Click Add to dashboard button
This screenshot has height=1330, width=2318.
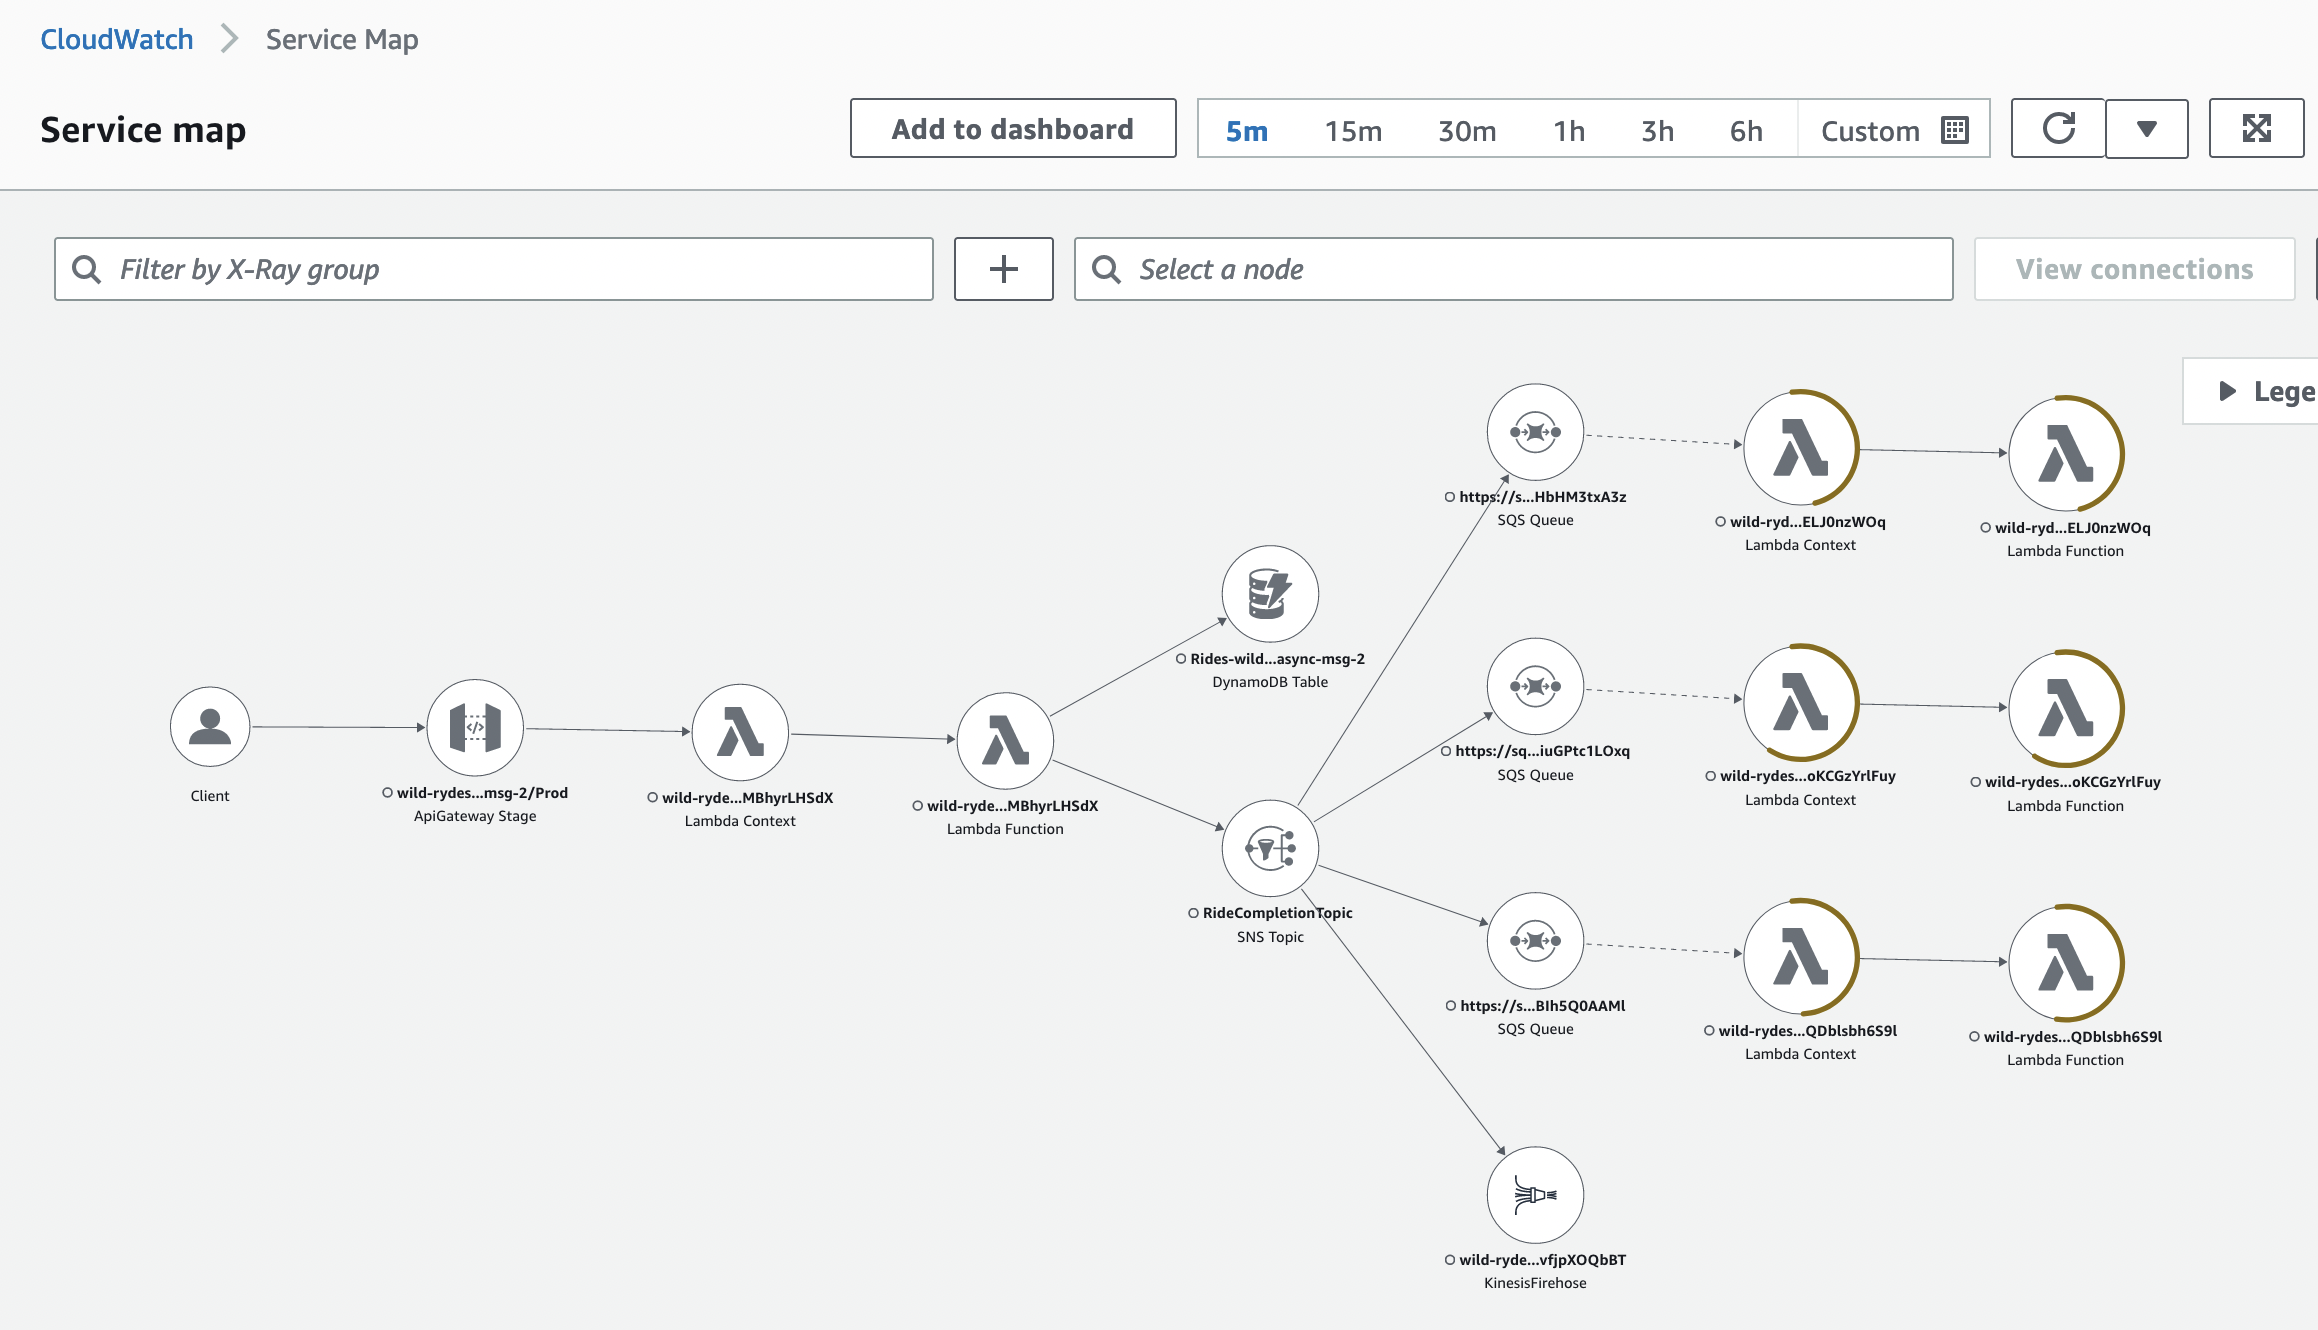point(1013,128)
